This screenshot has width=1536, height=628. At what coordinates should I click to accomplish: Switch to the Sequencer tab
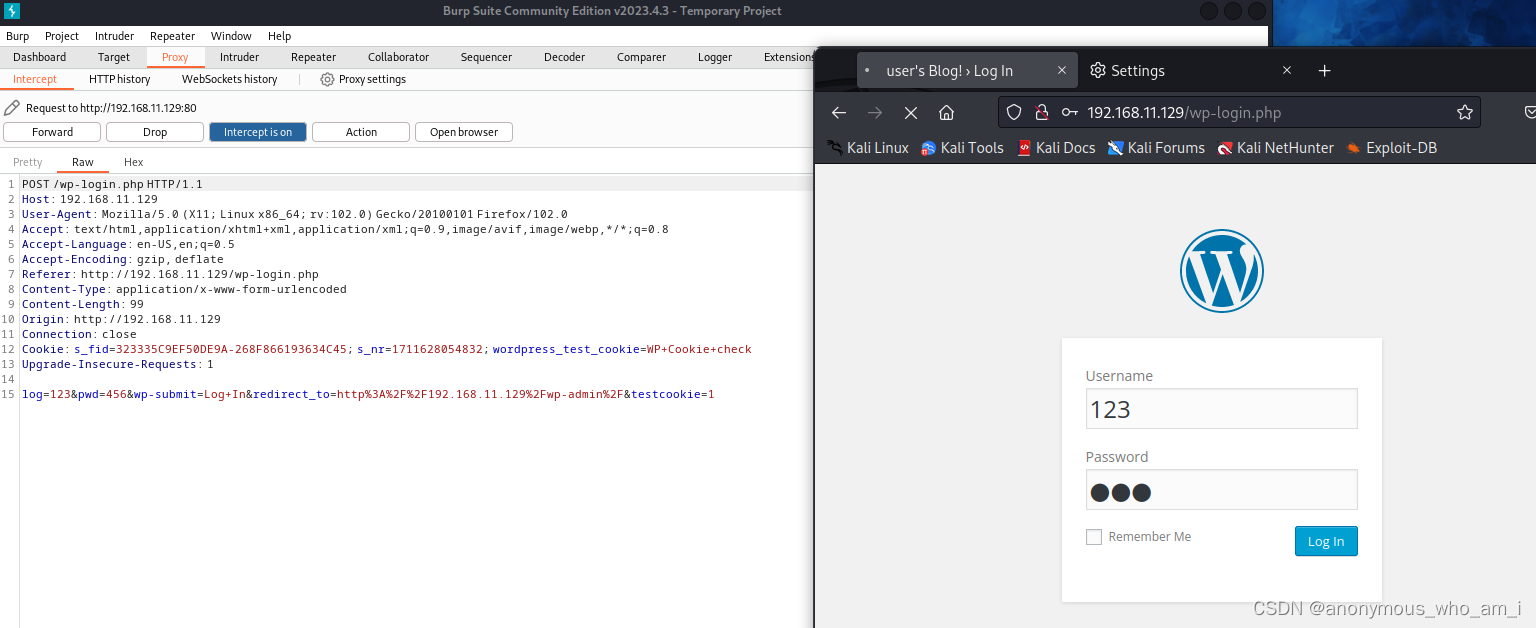[x=486, y=57]
